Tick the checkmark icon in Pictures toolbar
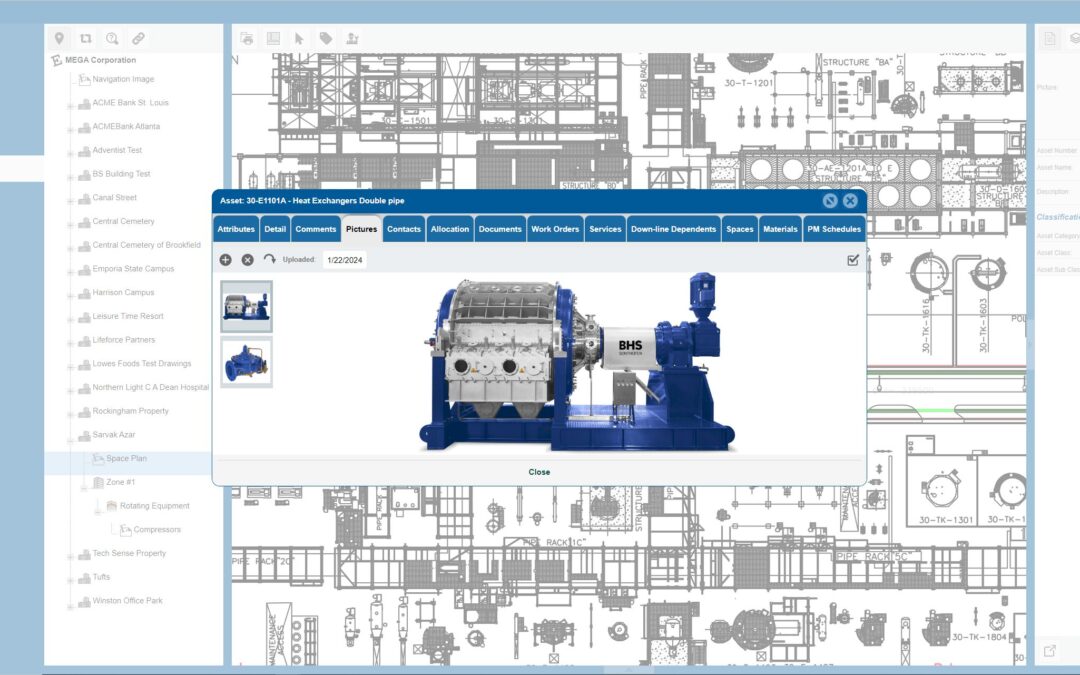The image size is (1080, 675). click(x=853, y=260)
